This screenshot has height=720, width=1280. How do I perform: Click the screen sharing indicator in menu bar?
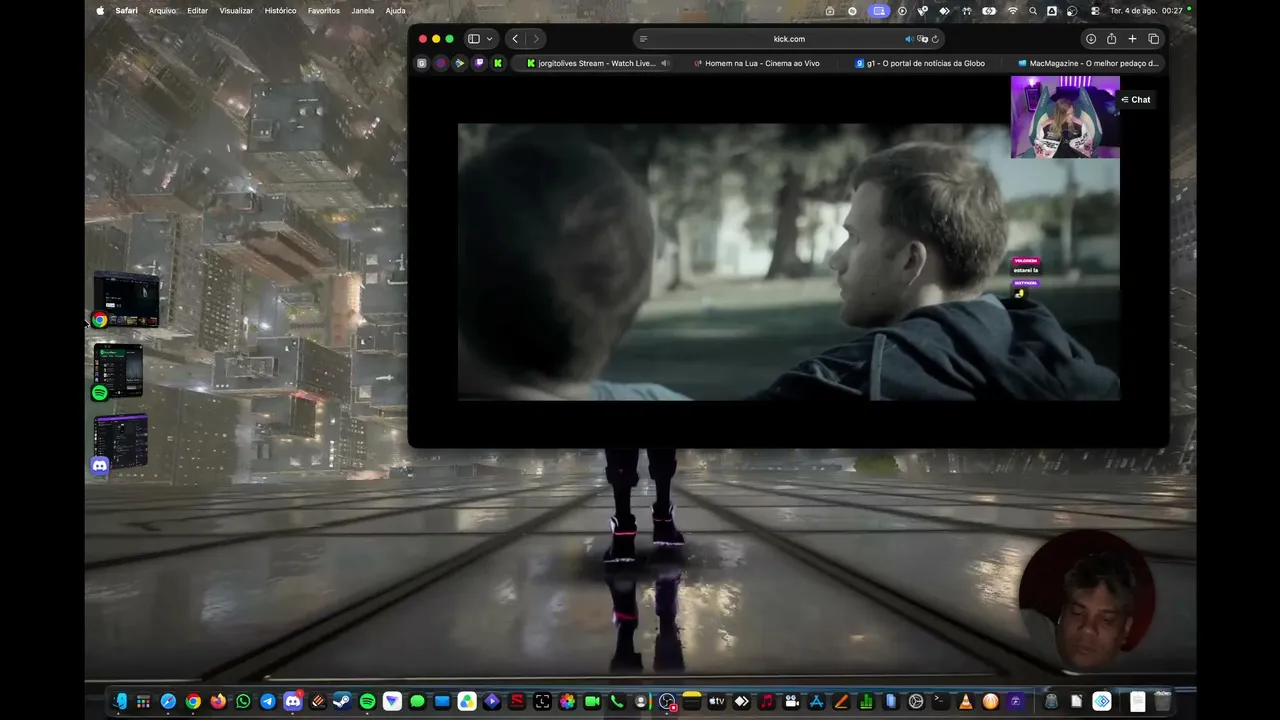(879, 11)
